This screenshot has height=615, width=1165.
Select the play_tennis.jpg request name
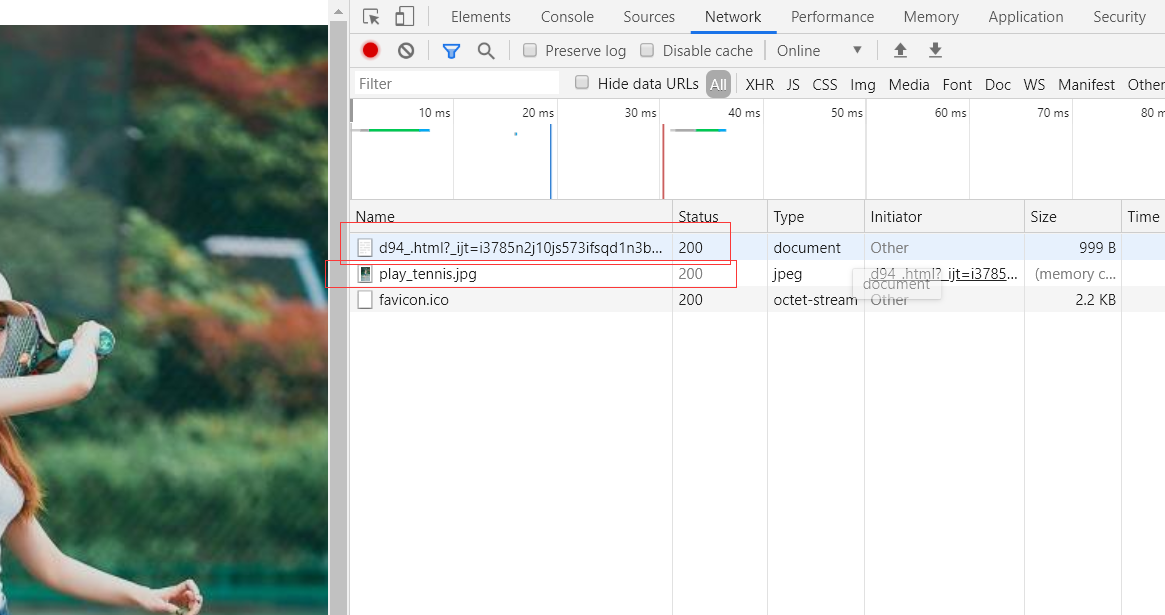[x=428, y=274]
